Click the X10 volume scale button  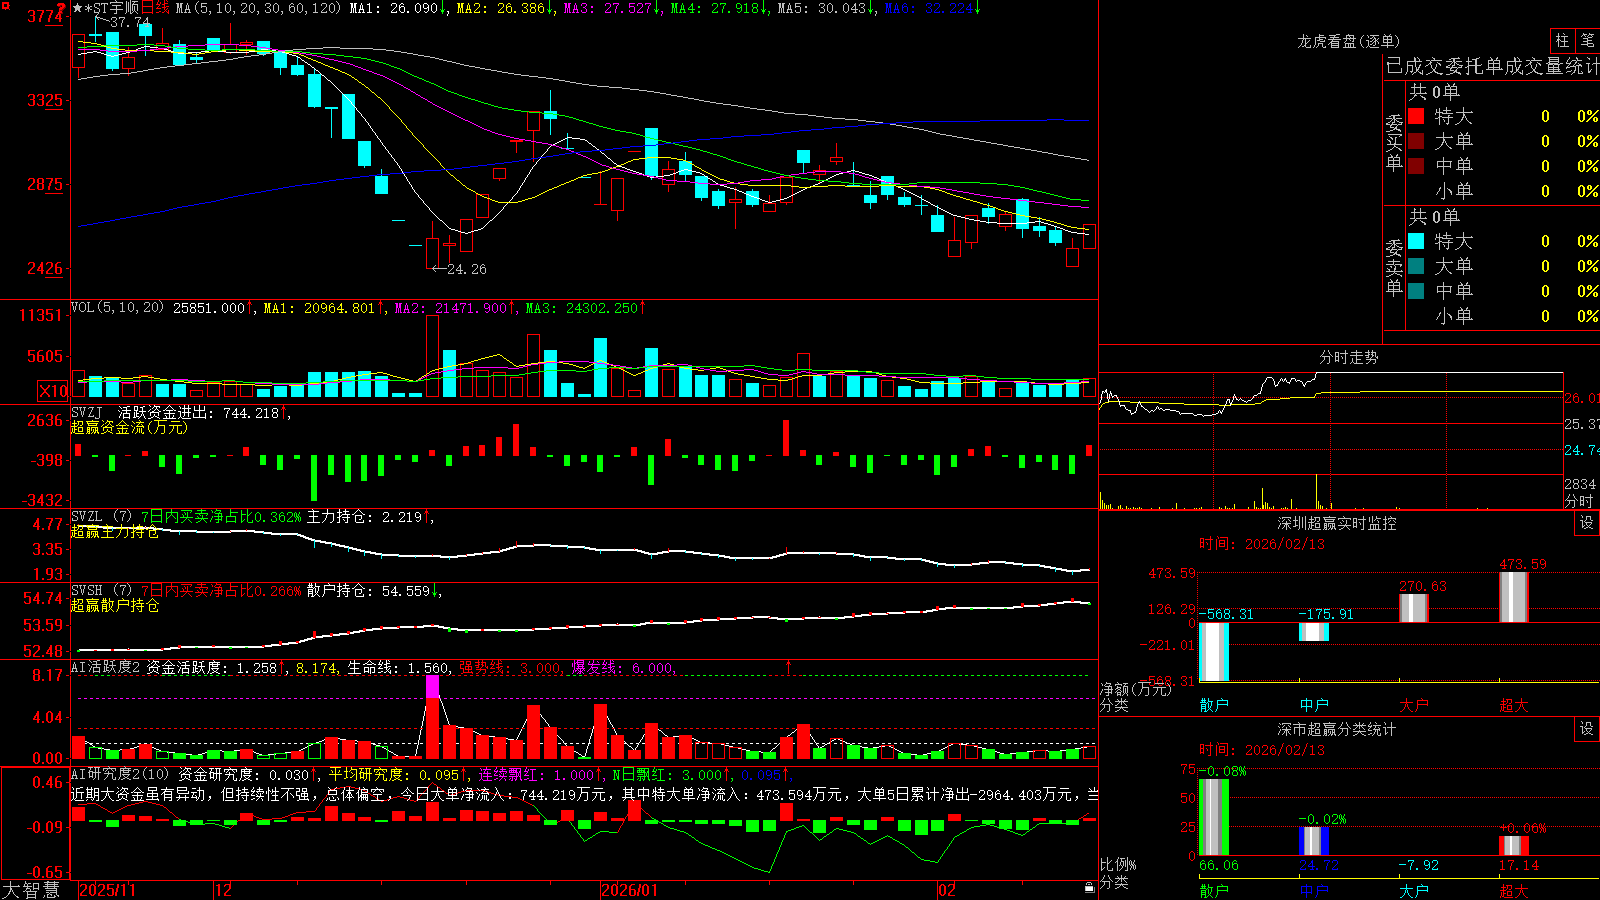tap(53, 391)
